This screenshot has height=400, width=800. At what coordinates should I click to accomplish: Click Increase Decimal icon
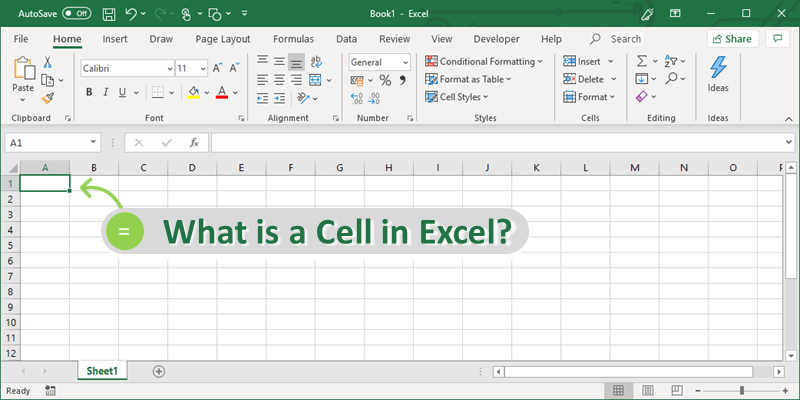point(357,98)
